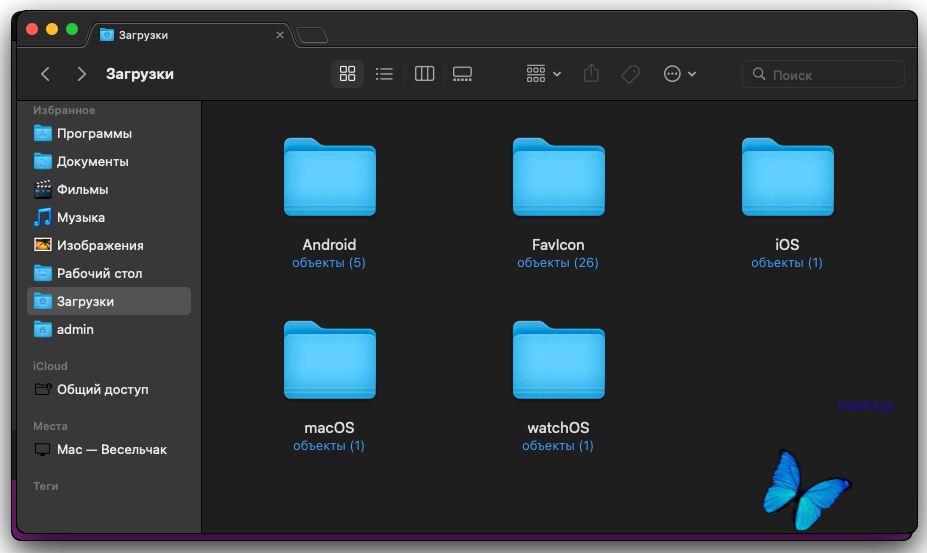Select Mac — Весельчак under Места
Image resolution: width=927 pixels, height=553 pixels.
point(109,449)
